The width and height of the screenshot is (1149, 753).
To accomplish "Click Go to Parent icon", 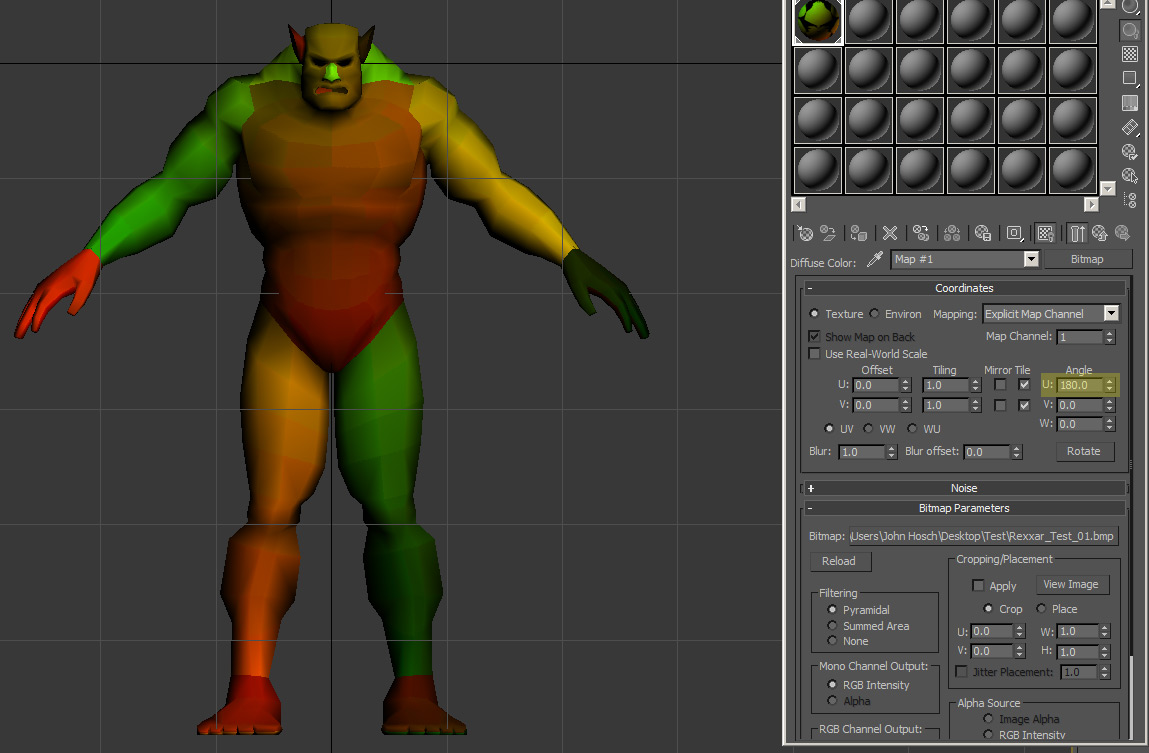I will point(1099,234).
